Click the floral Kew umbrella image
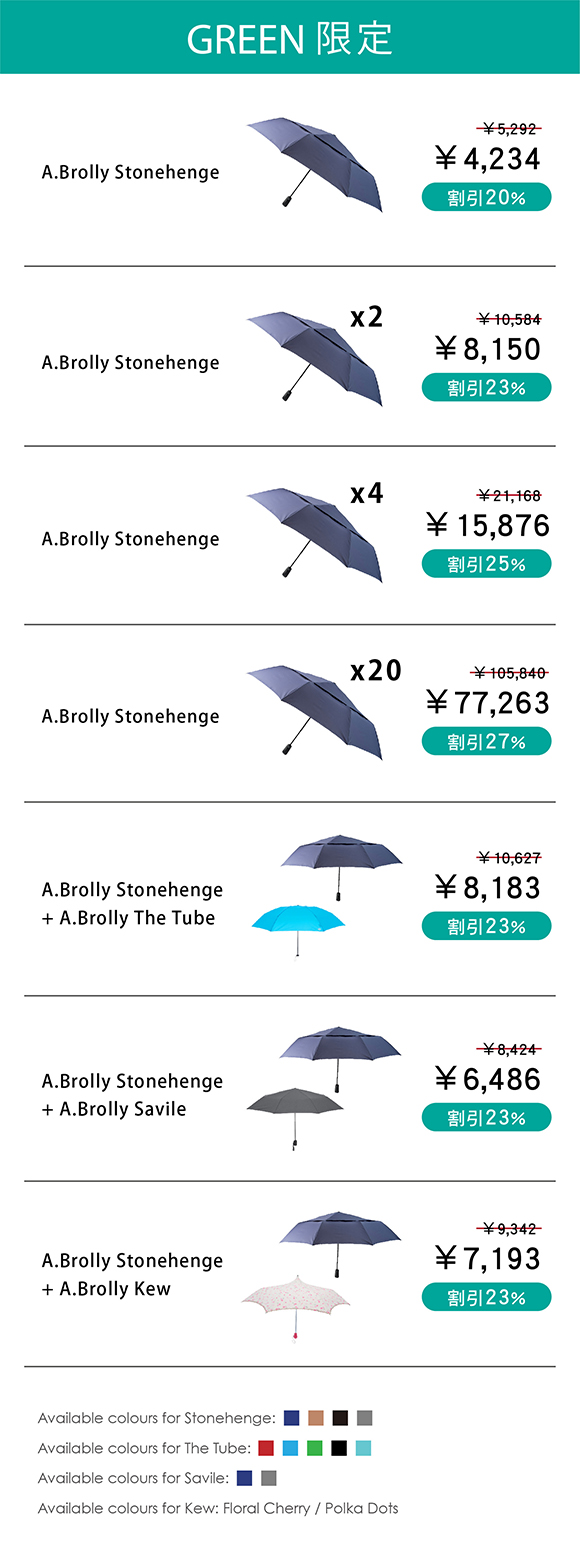580x1558 pixels. pyautogui.click(x=294, y=1306)
